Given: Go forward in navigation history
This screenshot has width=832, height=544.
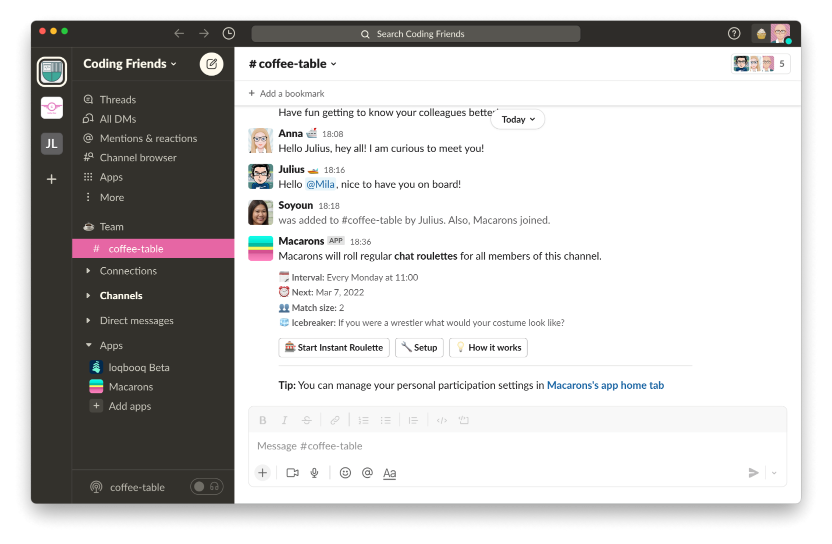Looking at the screenshot, I should [204, 33].
